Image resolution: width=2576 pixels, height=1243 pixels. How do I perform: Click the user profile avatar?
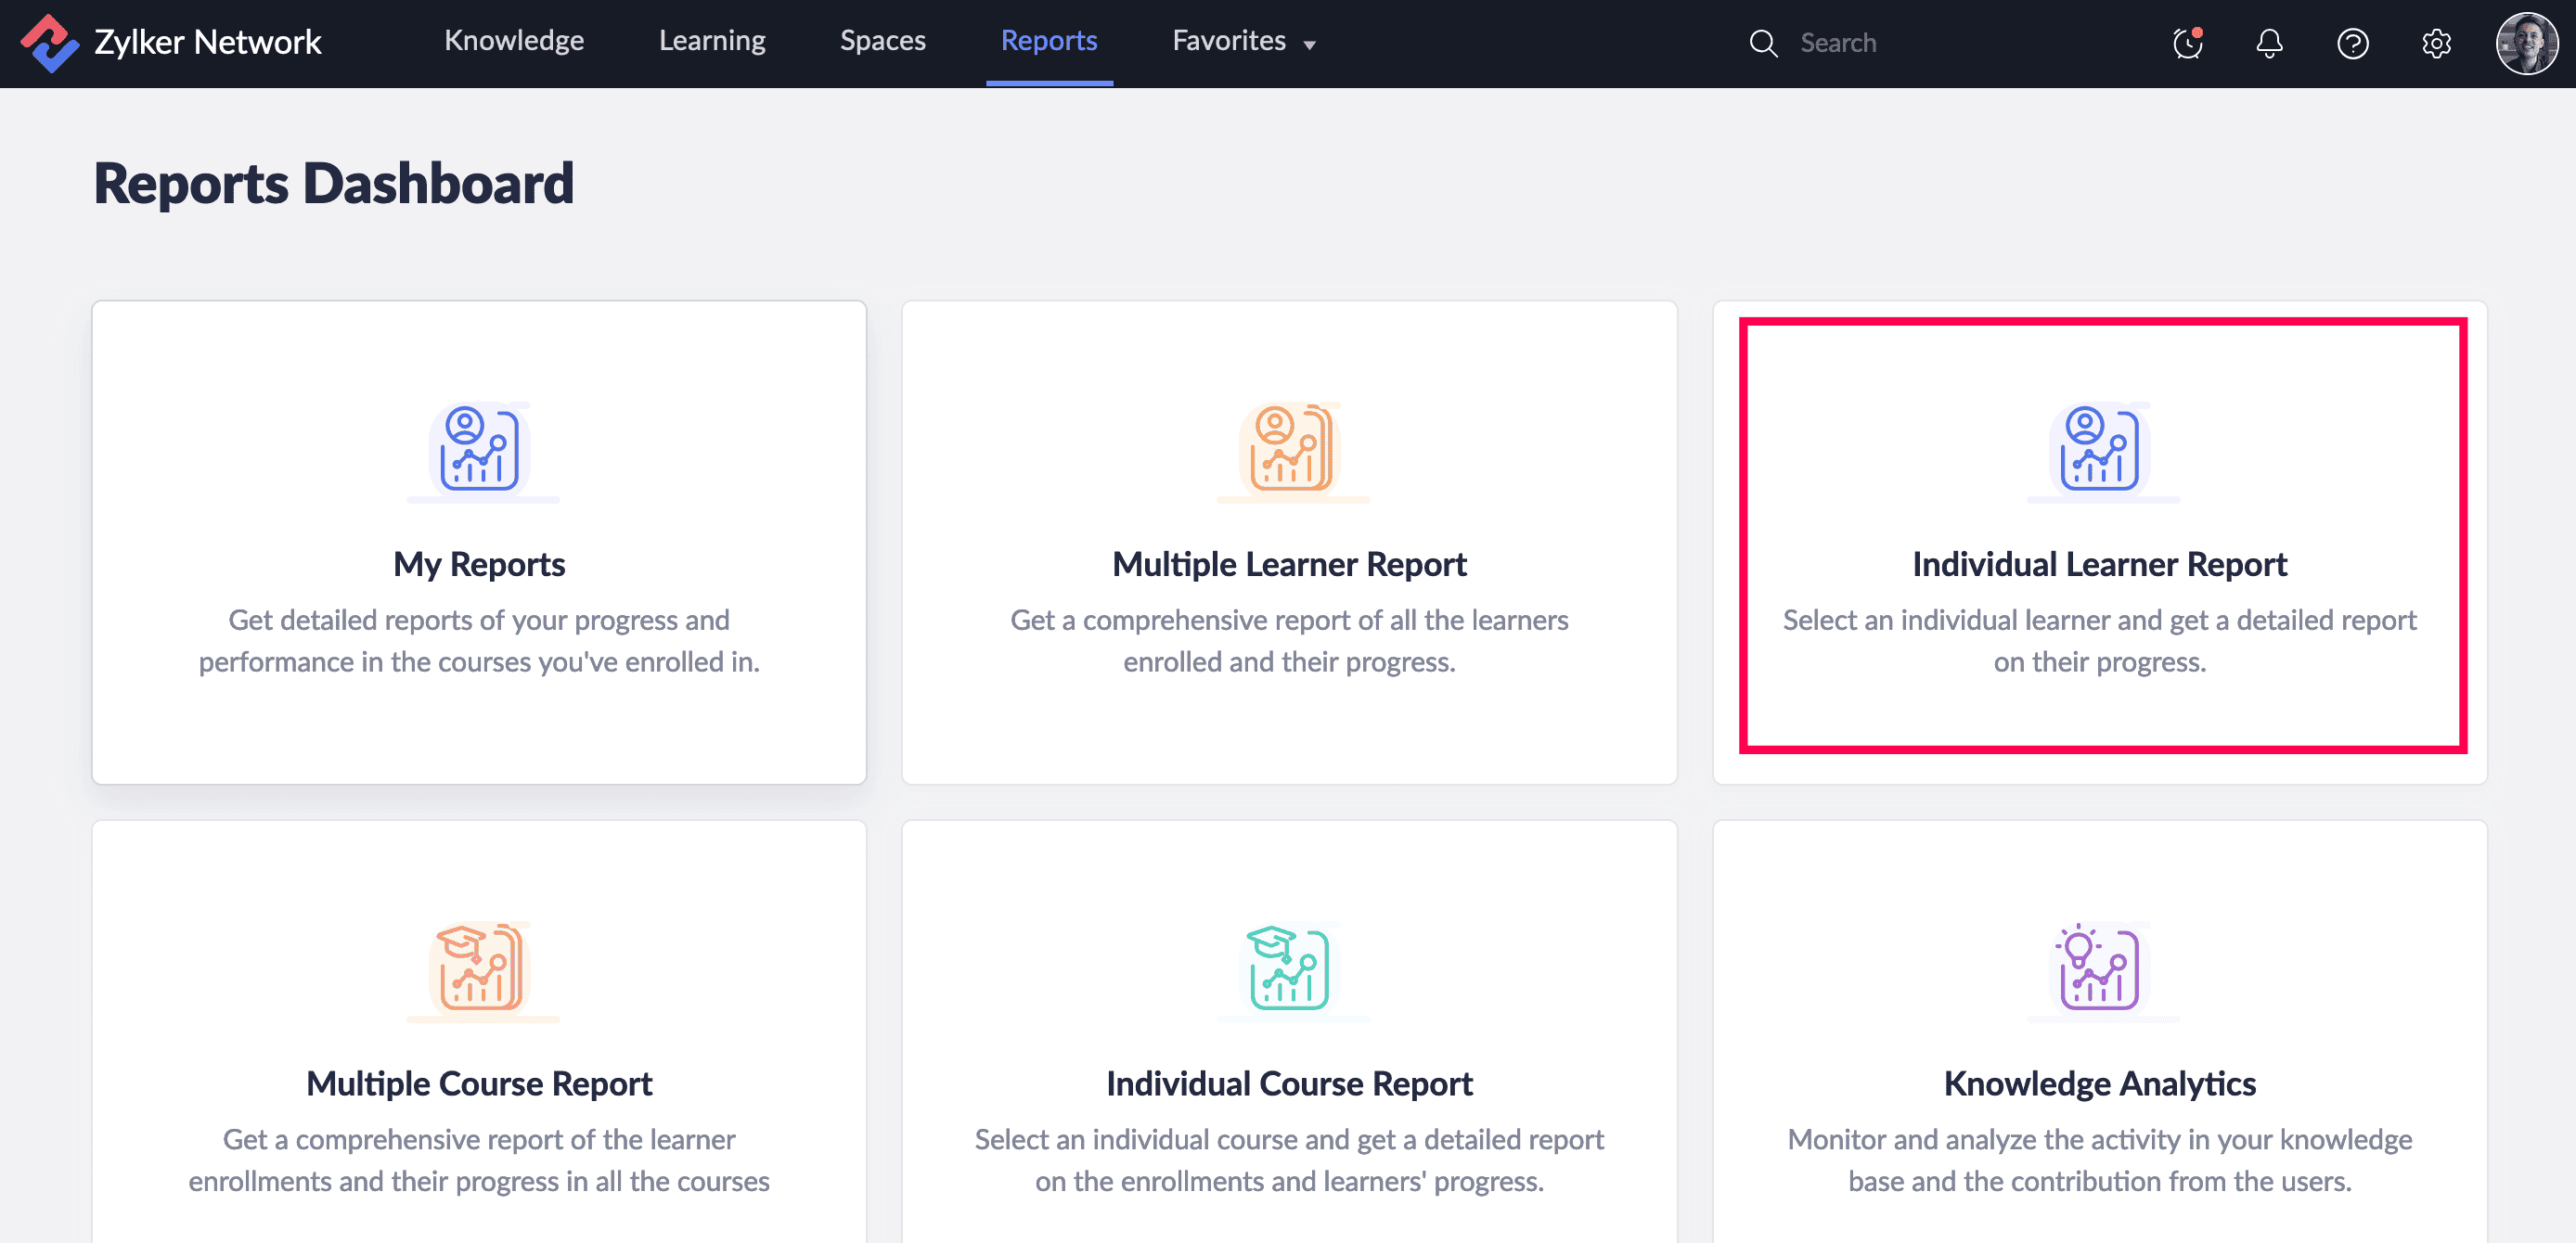[2526, 43]
